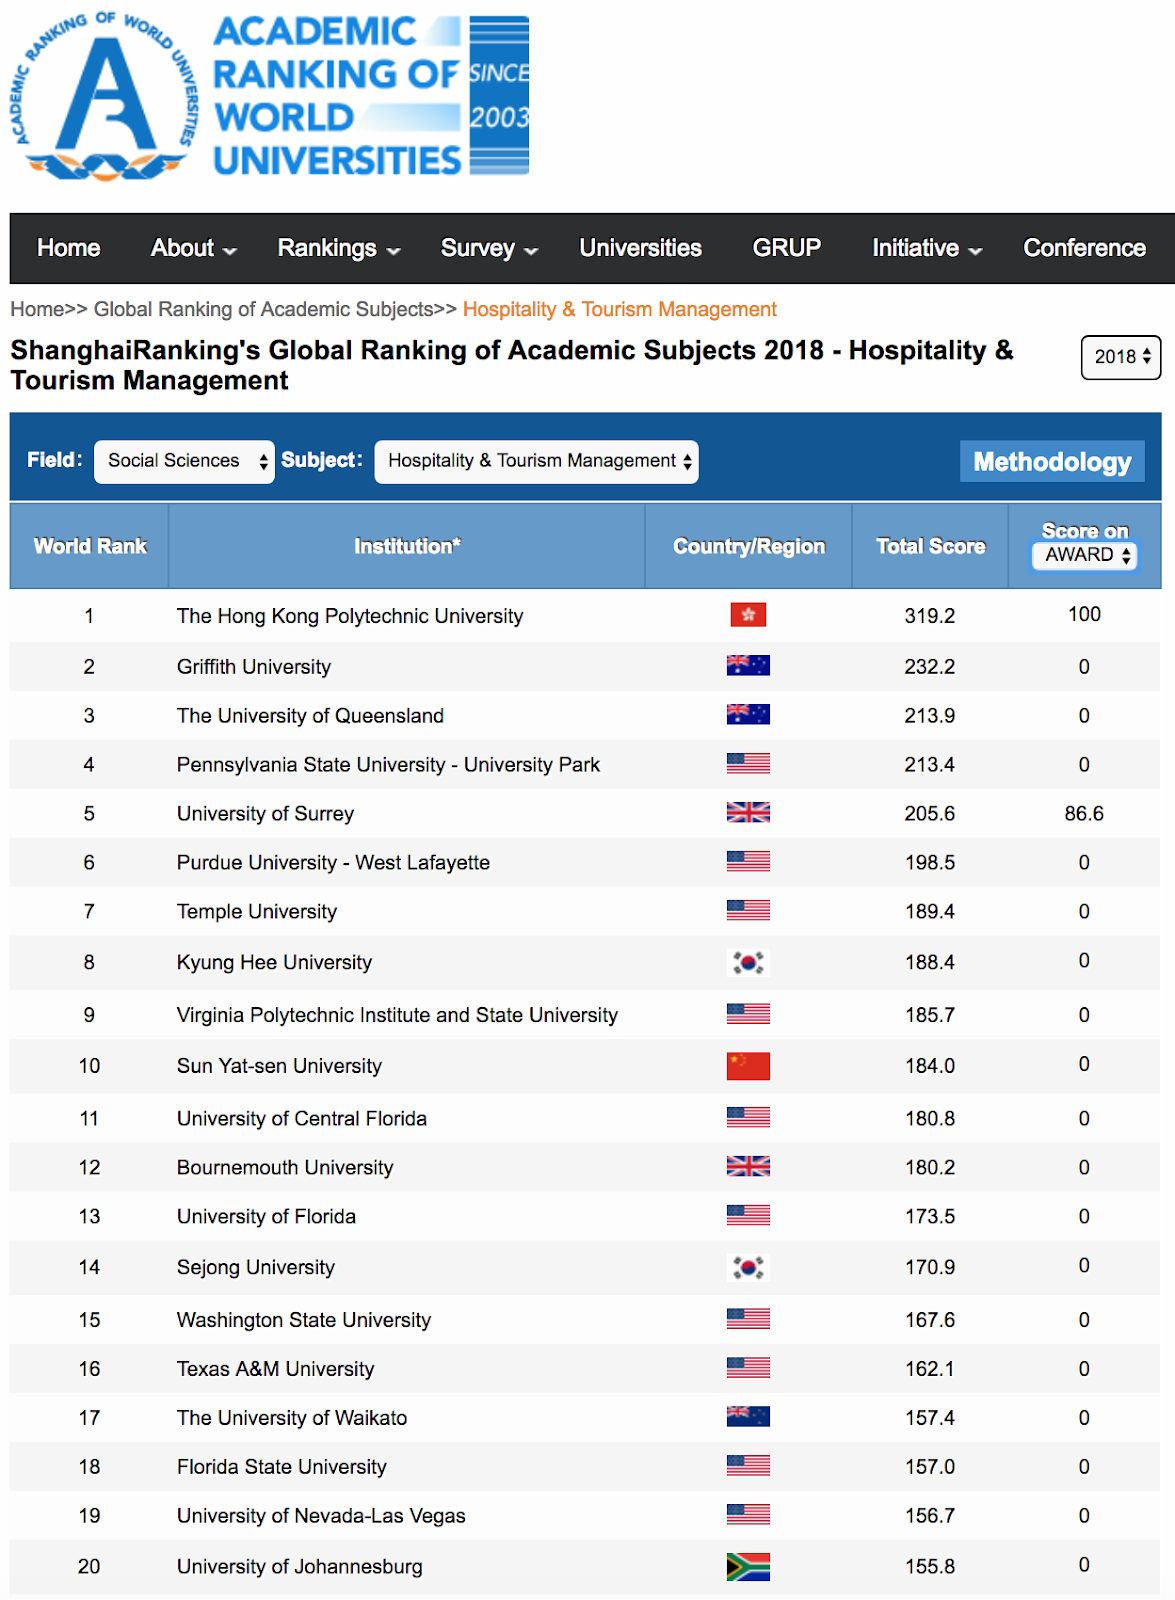This screenshot has width=1175, height=1600.
Task: Open The University of Queensland link
Action: (x=310, y=716)
